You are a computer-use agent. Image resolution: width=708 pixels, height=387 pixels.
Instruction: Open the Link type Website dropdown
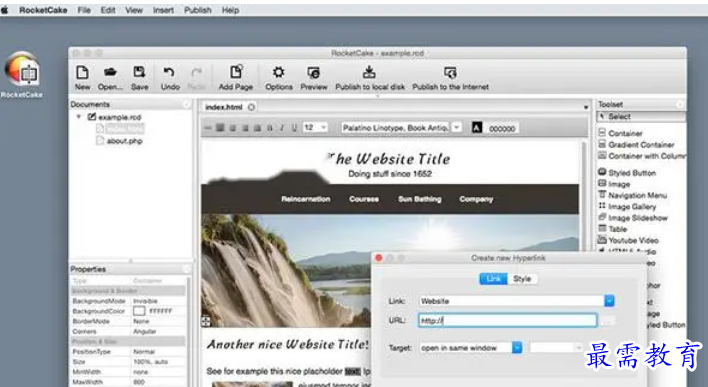point(609,301)
